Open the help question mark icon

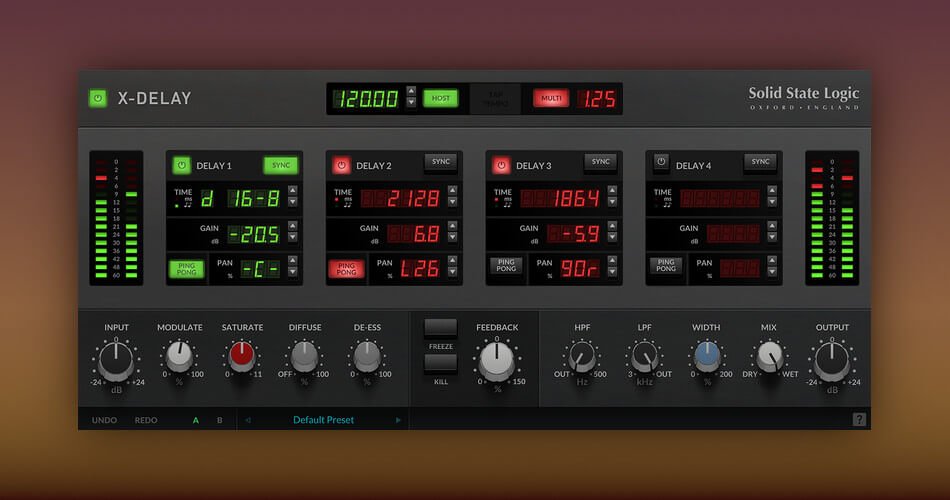859,419
